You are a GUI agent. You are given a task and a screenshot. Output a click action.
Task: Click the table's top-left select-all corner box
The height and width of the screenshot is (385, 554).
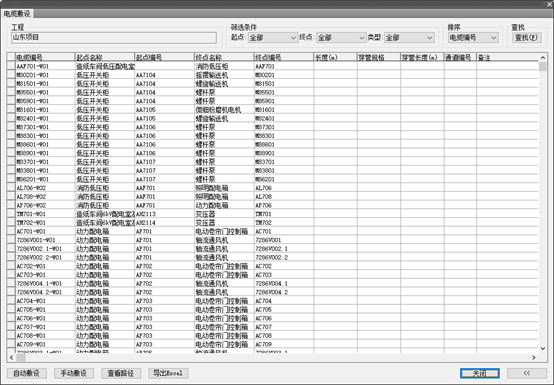tap(11, 57)
